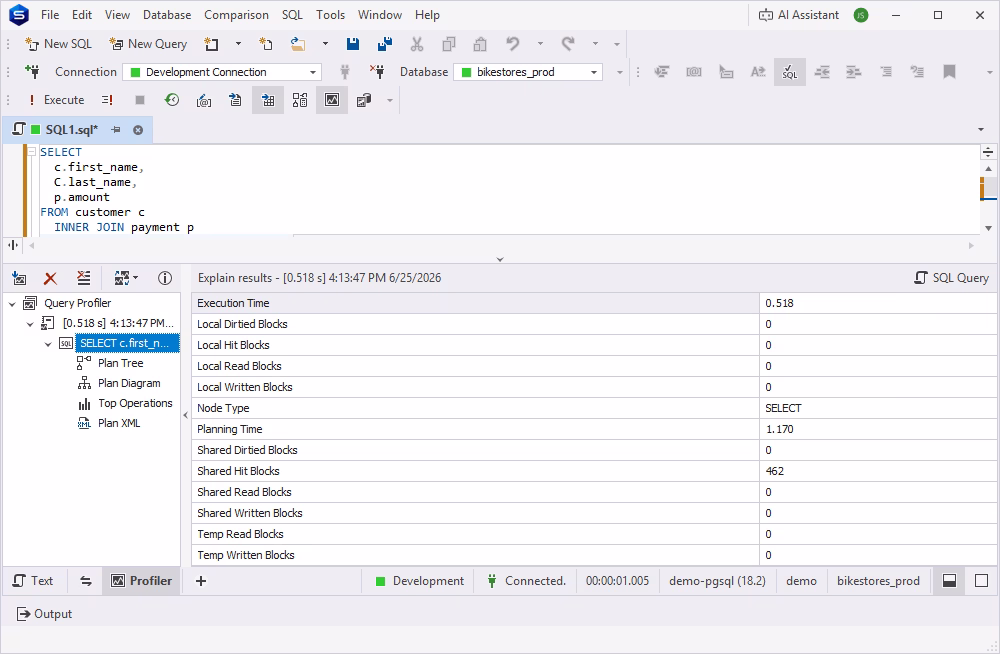The image size is (1000, 654).
Task: Click the New SQL toolbar button
Action: (58, 44)
